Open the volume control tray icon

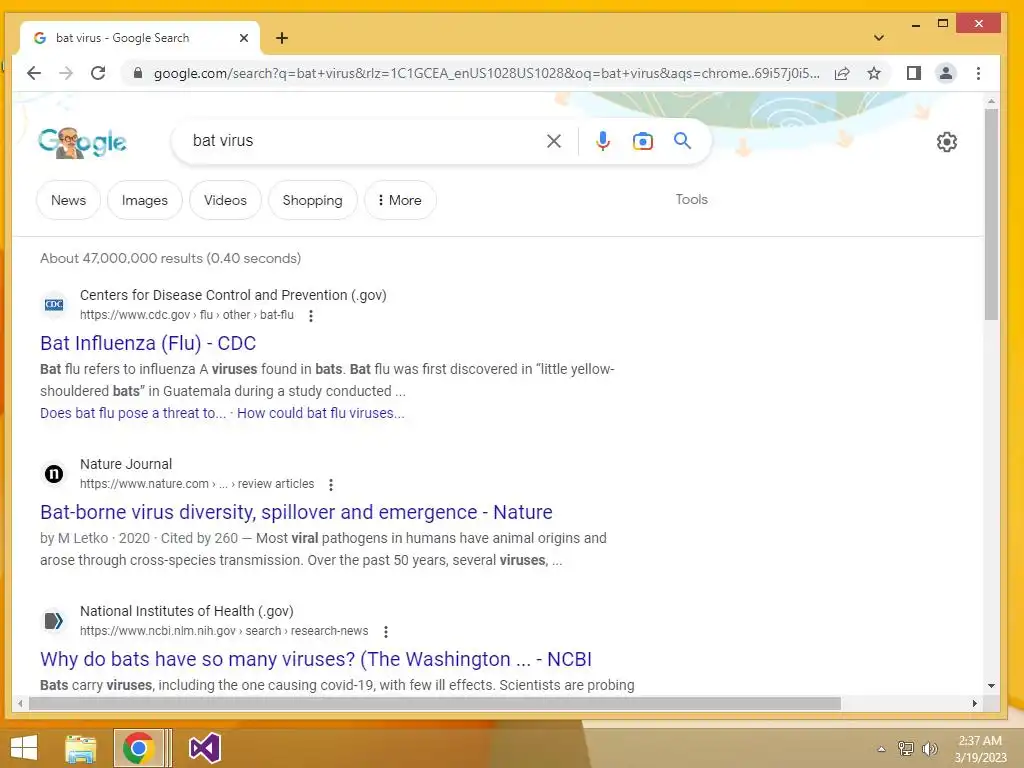coord(930,748)
